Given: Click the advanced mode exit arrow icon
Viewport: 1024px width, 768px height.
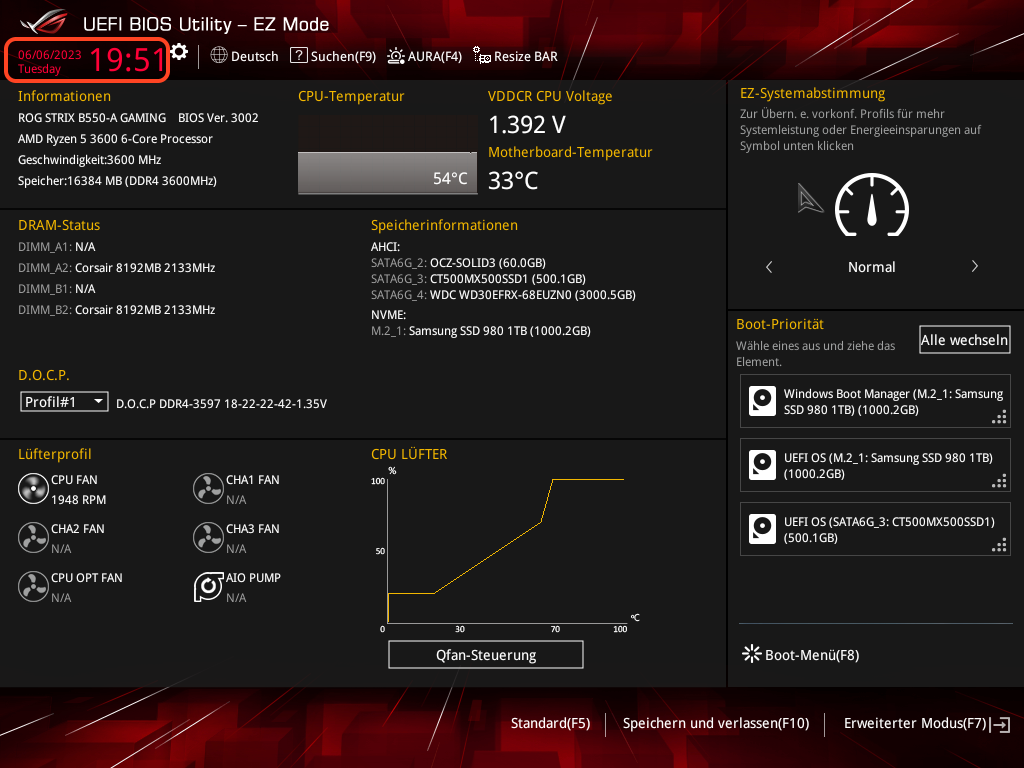Looking at the screenshot, I should [x=1000, y=724].
